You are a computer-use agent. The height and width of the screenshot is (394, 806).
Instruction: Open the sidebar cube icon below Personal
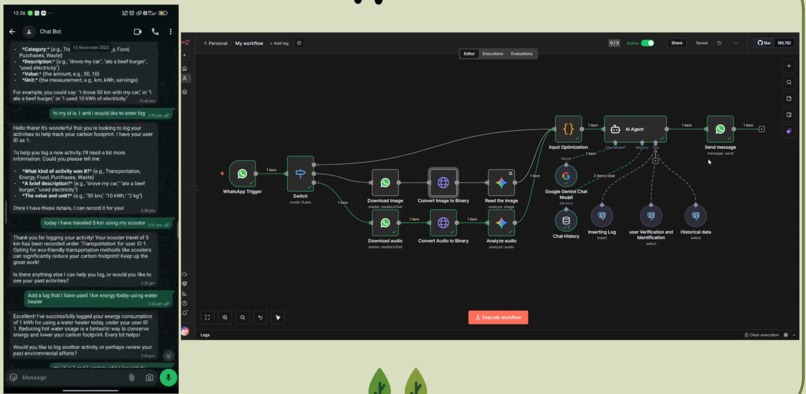coord(185,92)
